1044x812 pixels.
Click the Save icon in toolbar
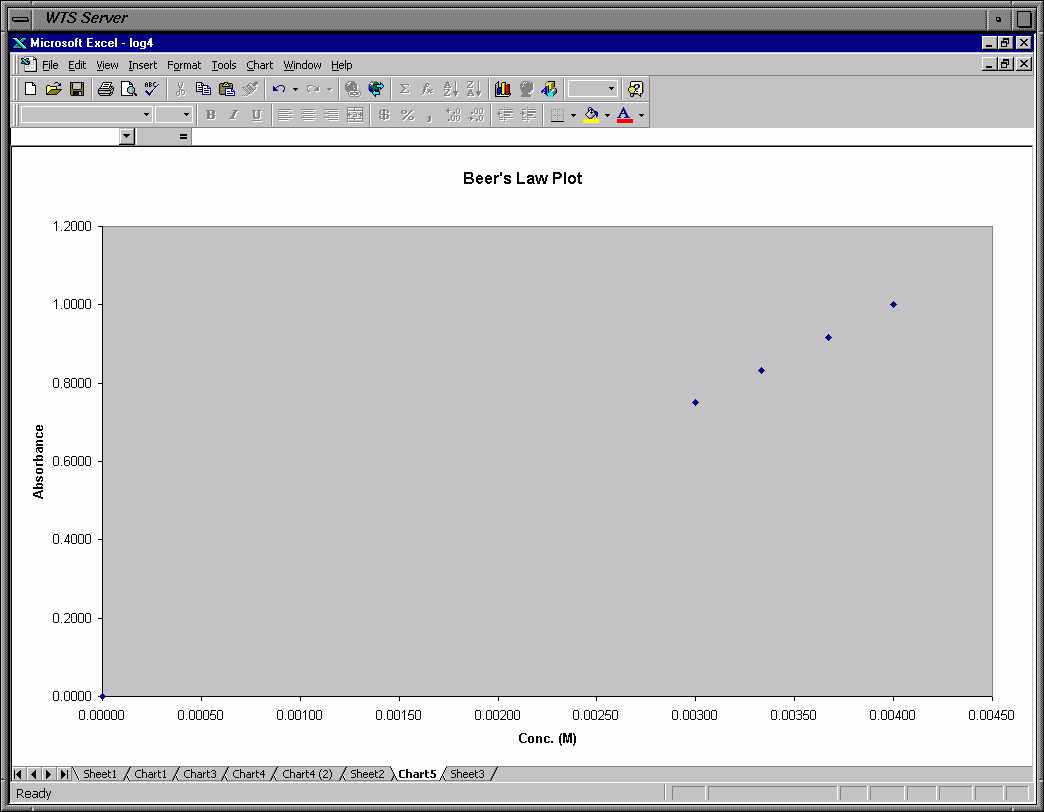tap(77, 89)
